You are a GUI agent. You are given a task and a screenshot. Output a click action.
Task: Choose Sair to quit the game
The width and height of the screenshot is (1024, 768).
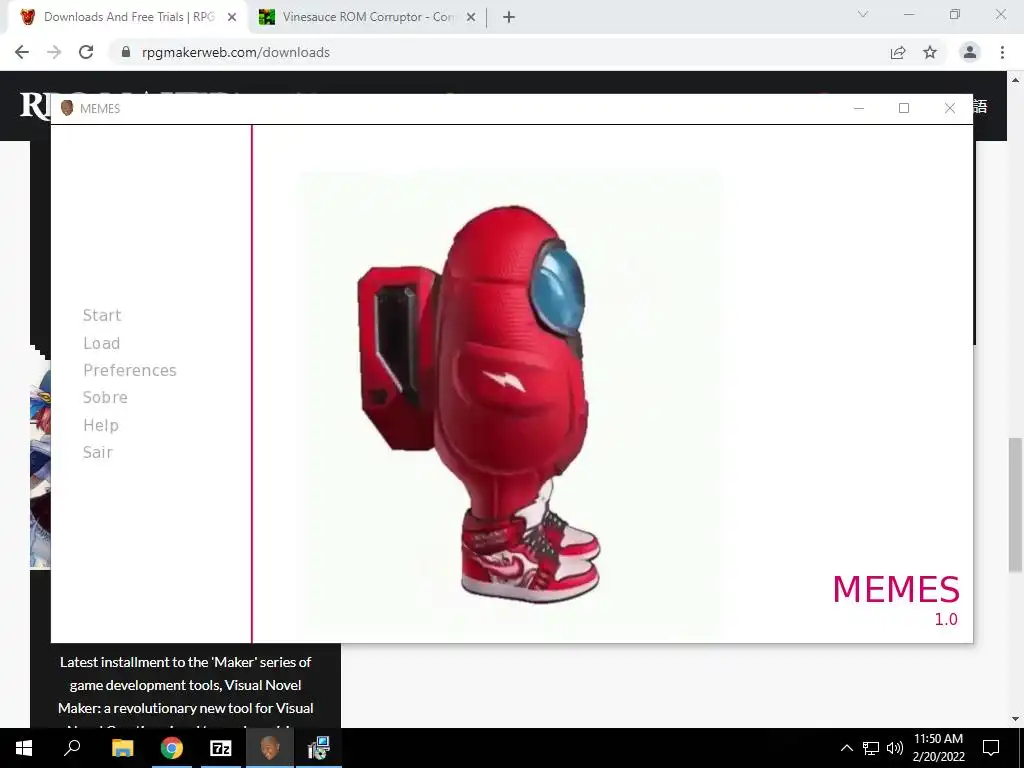coord(97,453)
